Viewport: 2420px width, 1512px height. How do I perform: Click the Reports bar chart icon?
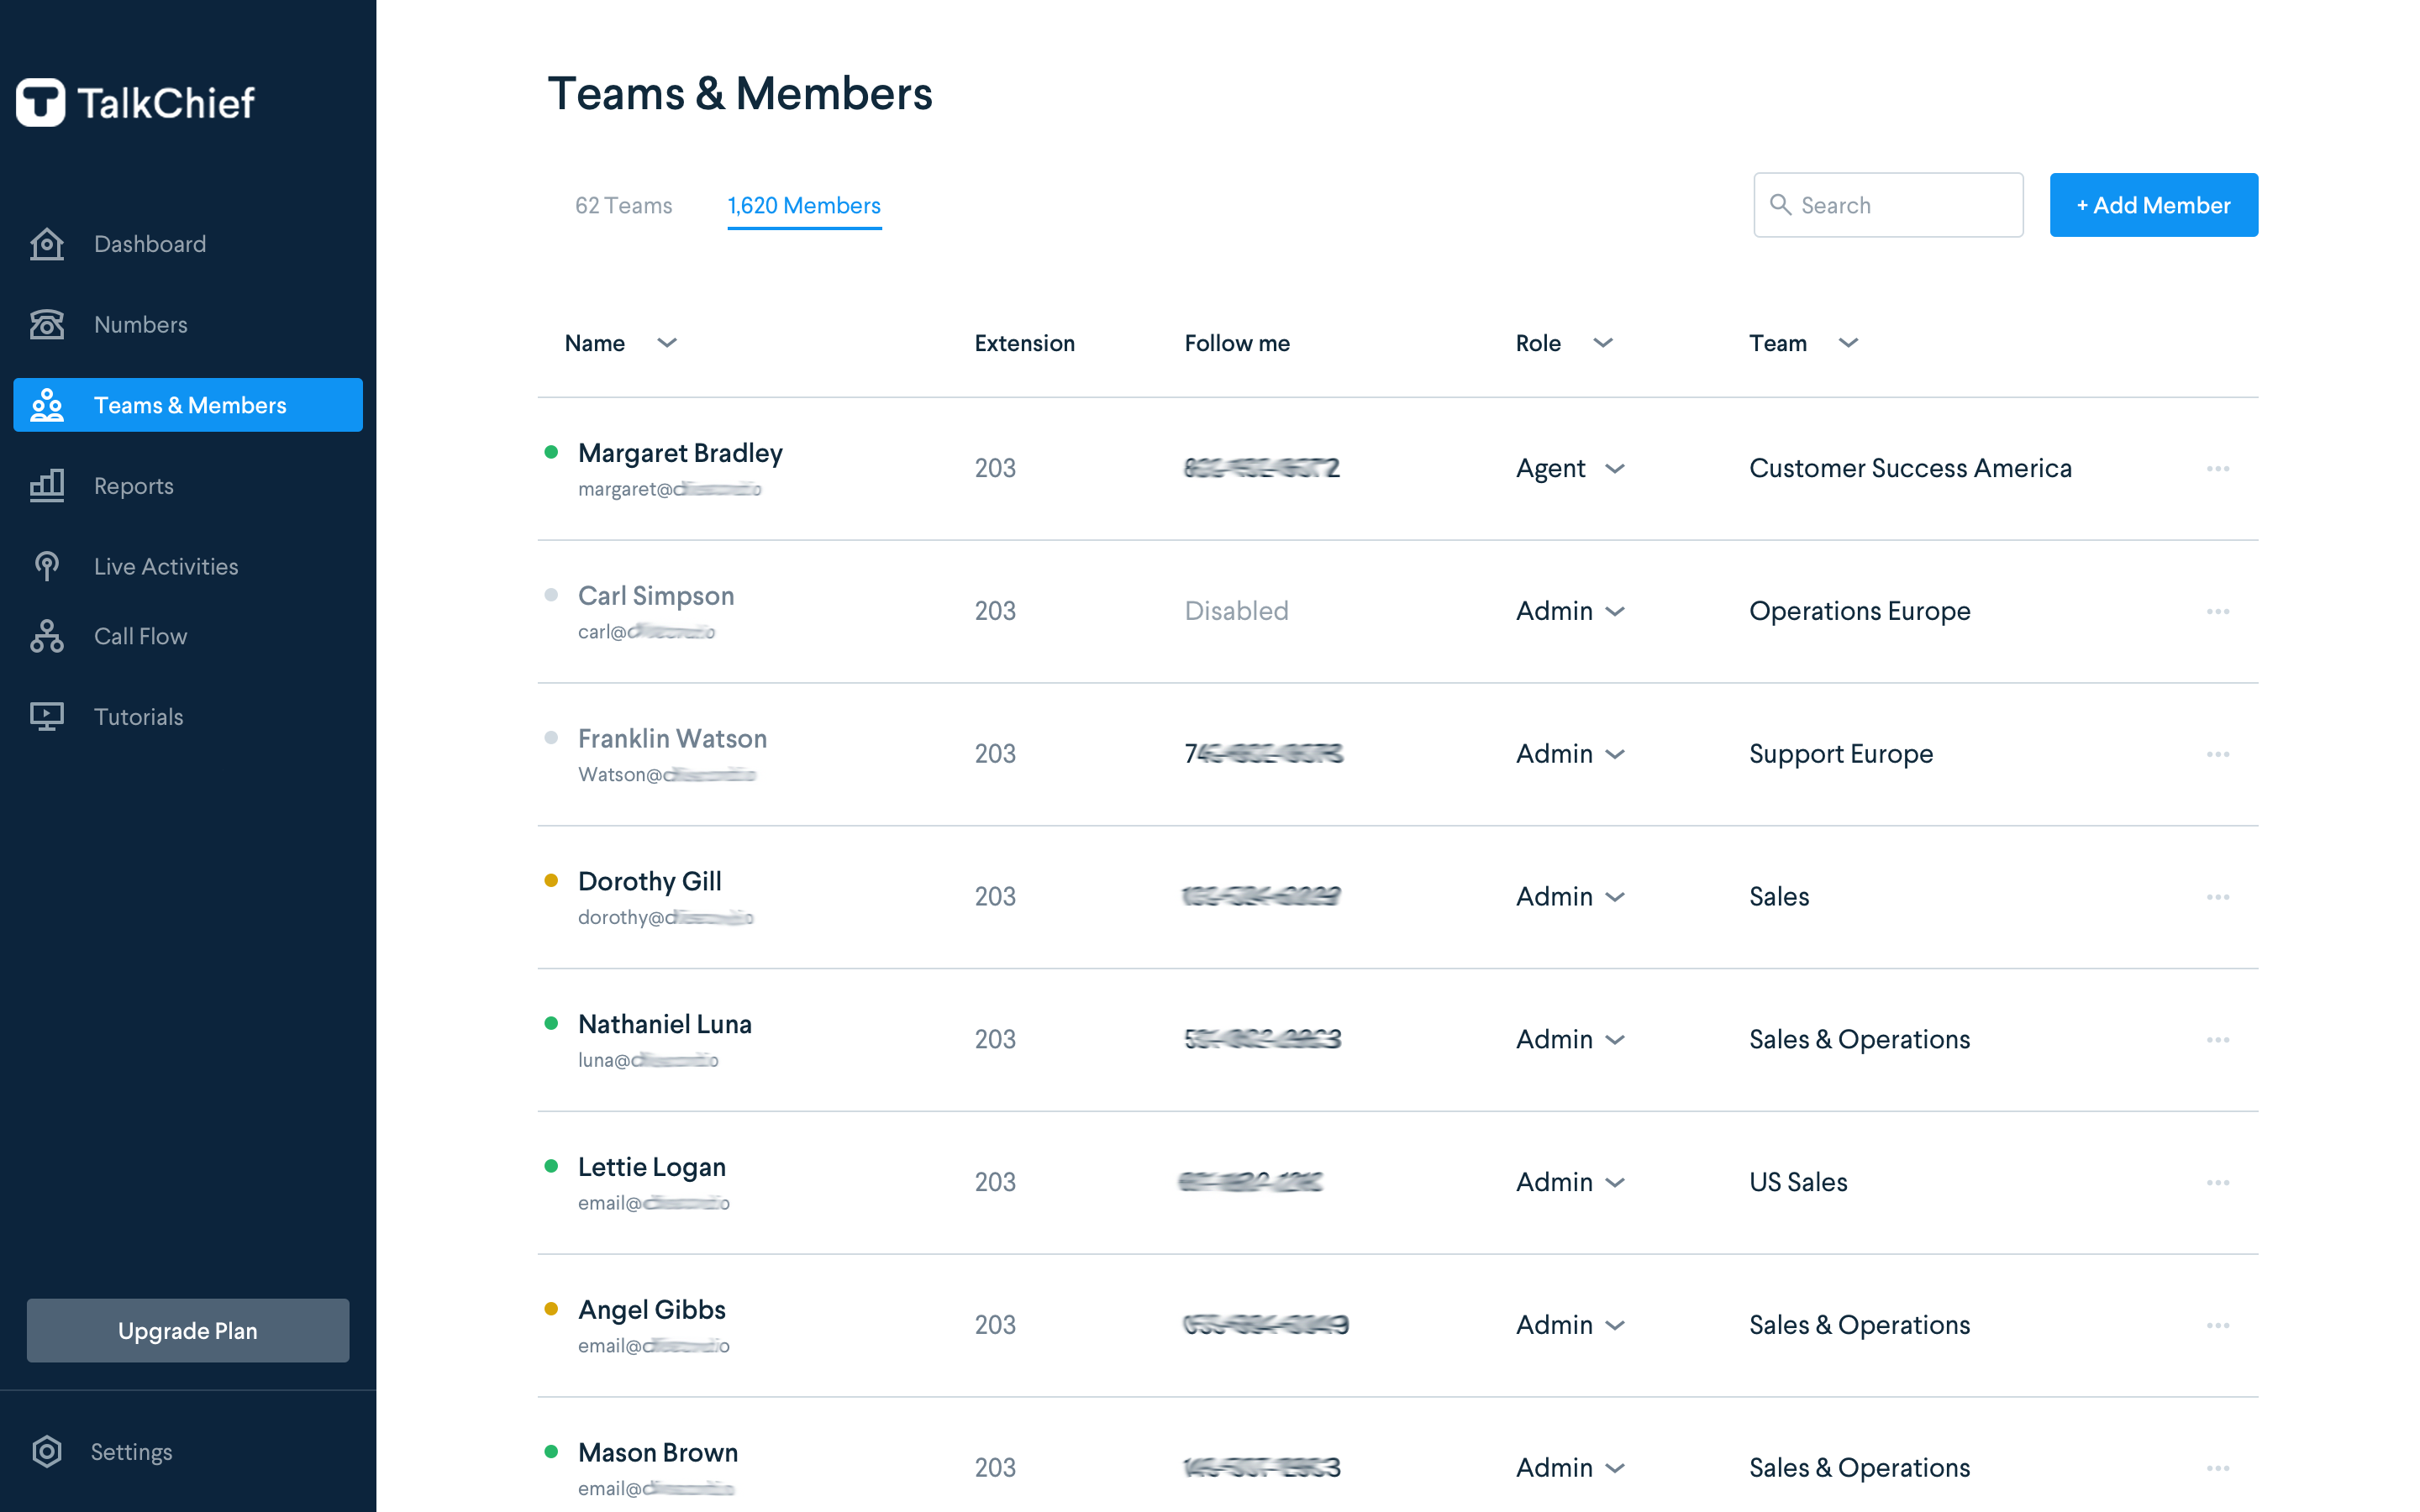(x=47, y=486)
